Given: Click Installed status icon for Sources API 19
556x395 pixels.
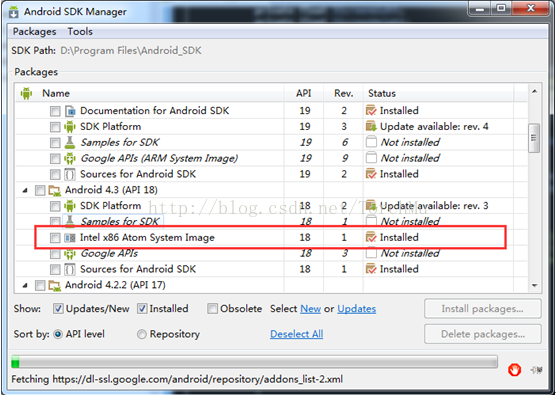Looking at the screenshot, I should (x=371, y=174).
